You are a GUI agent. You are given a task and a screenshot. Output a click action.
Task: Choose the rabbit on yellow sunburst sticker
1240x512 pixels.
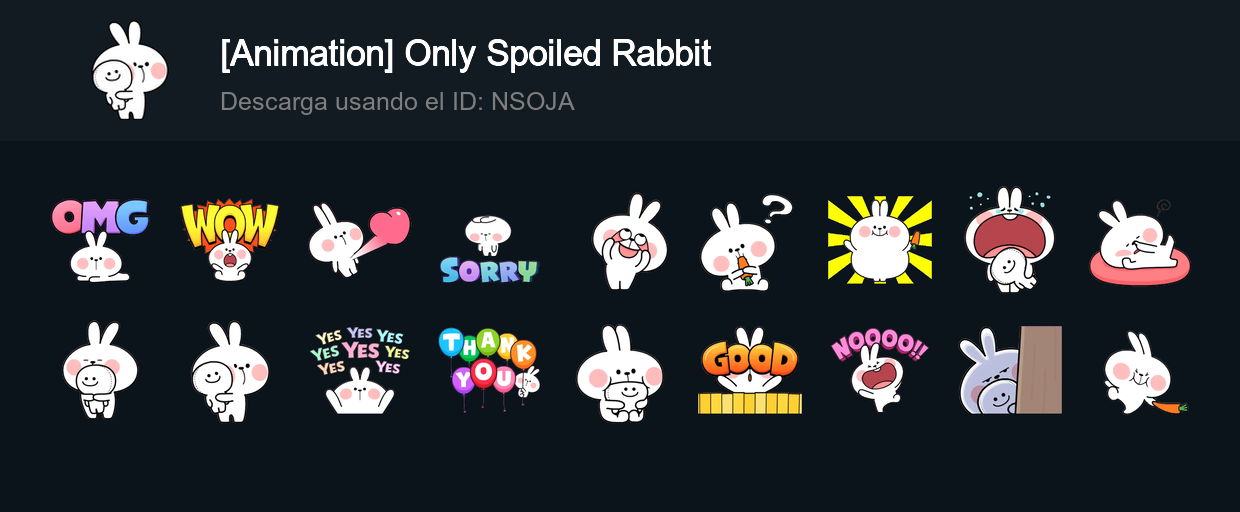click(x=879, y=240)
